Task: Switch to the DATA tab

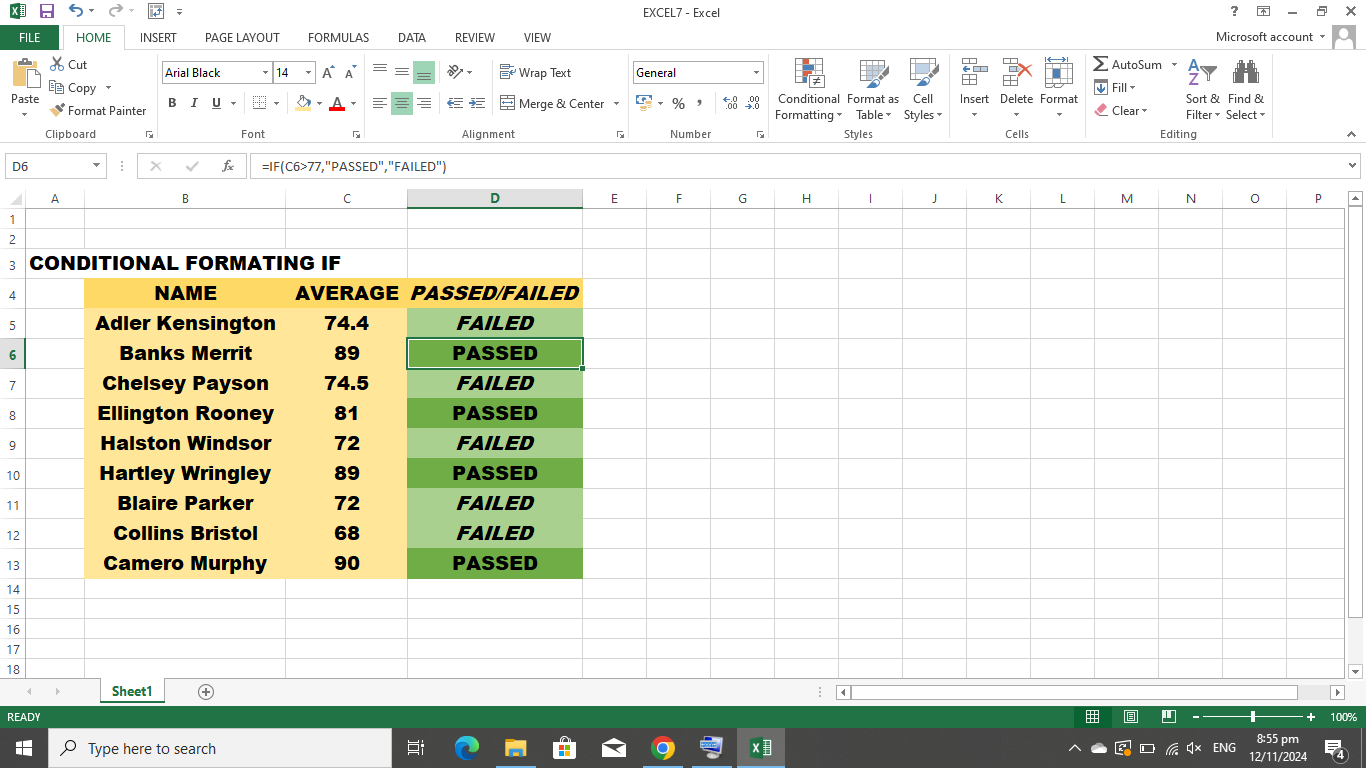Action: tap(412, 38)
